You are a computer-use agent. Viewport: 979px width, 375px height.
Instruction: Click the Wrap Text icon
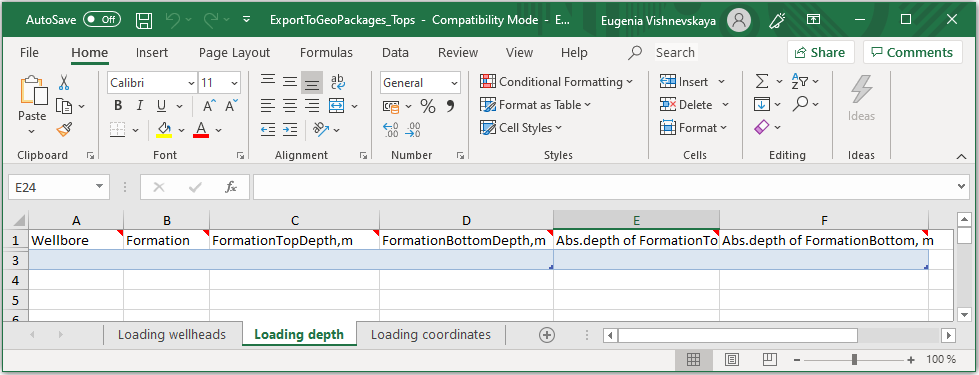tap(338, 82)
